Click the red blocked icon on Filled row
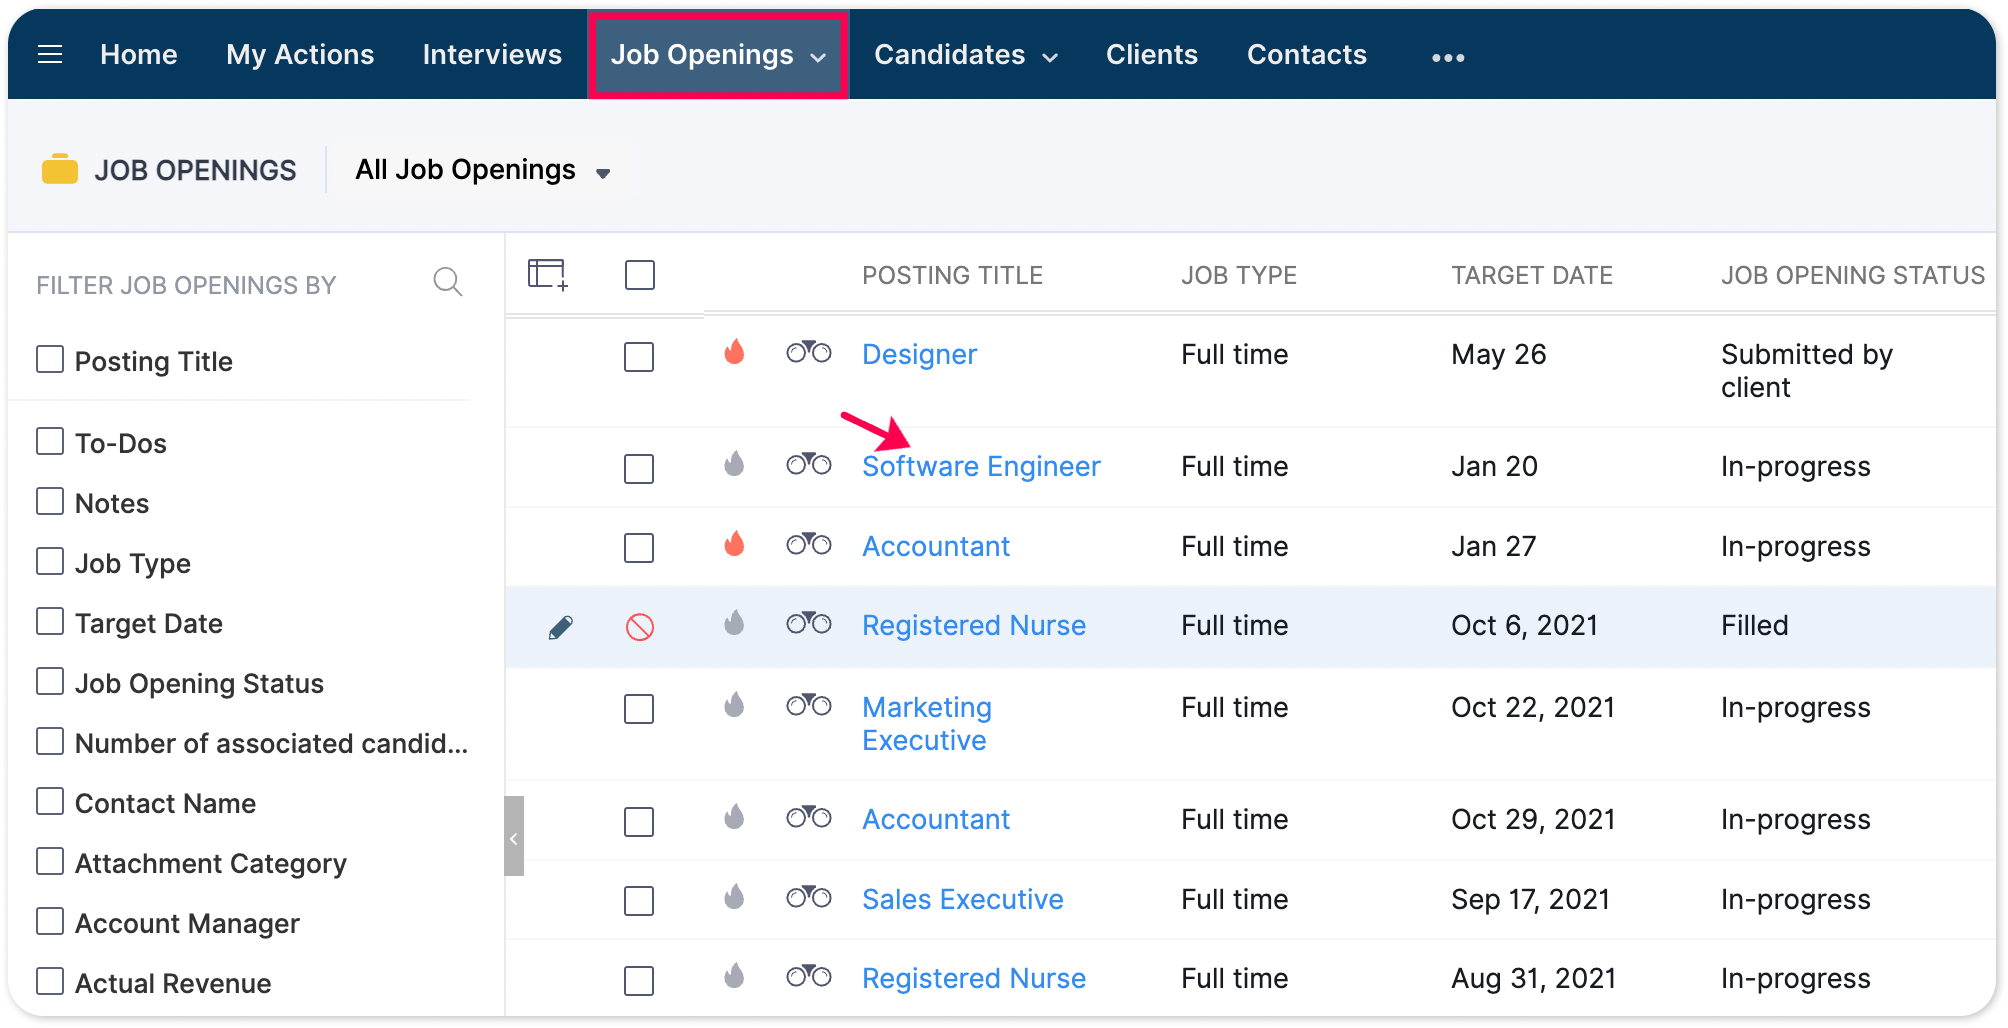The height and width of the screenshot is (1028, 2008). pyautogui.click(x=640, y=627)
